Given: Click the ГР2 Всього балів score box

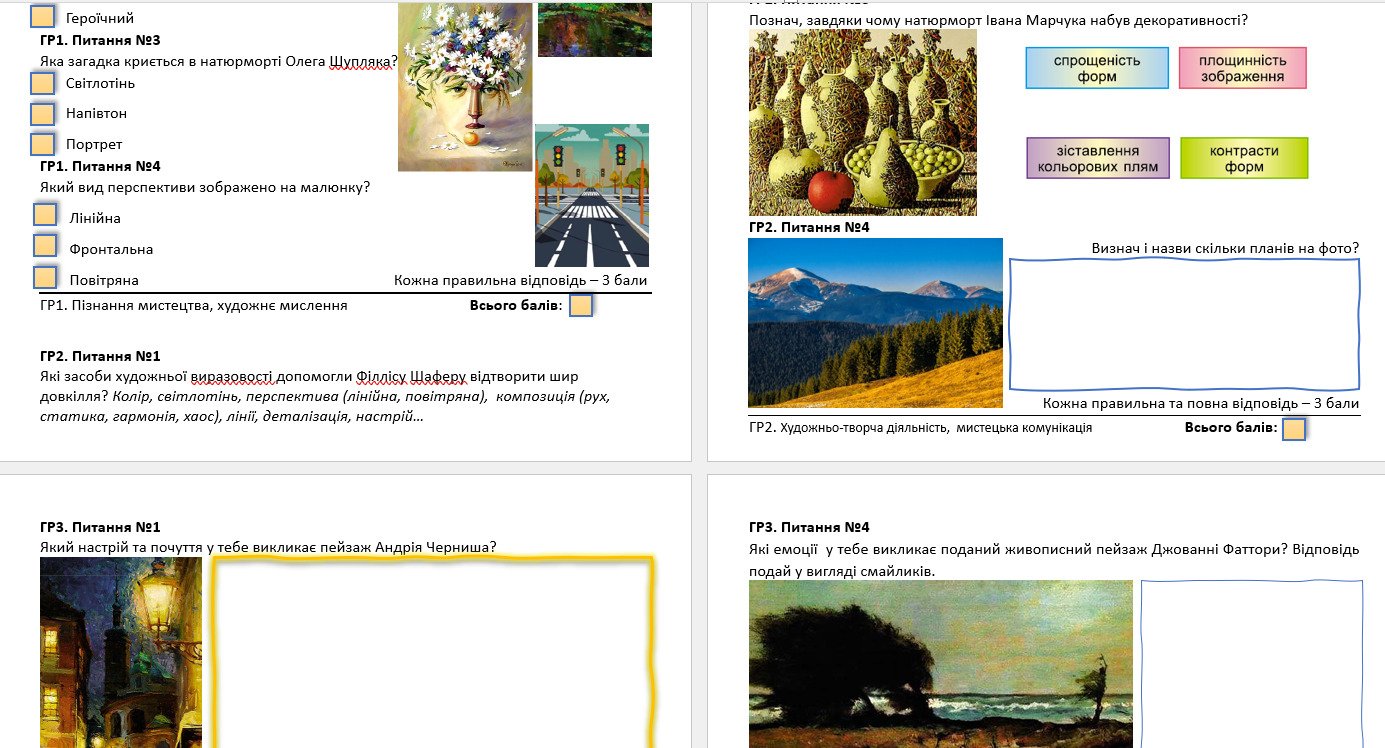Looking at the screenshot, I should pos(1294,429).
